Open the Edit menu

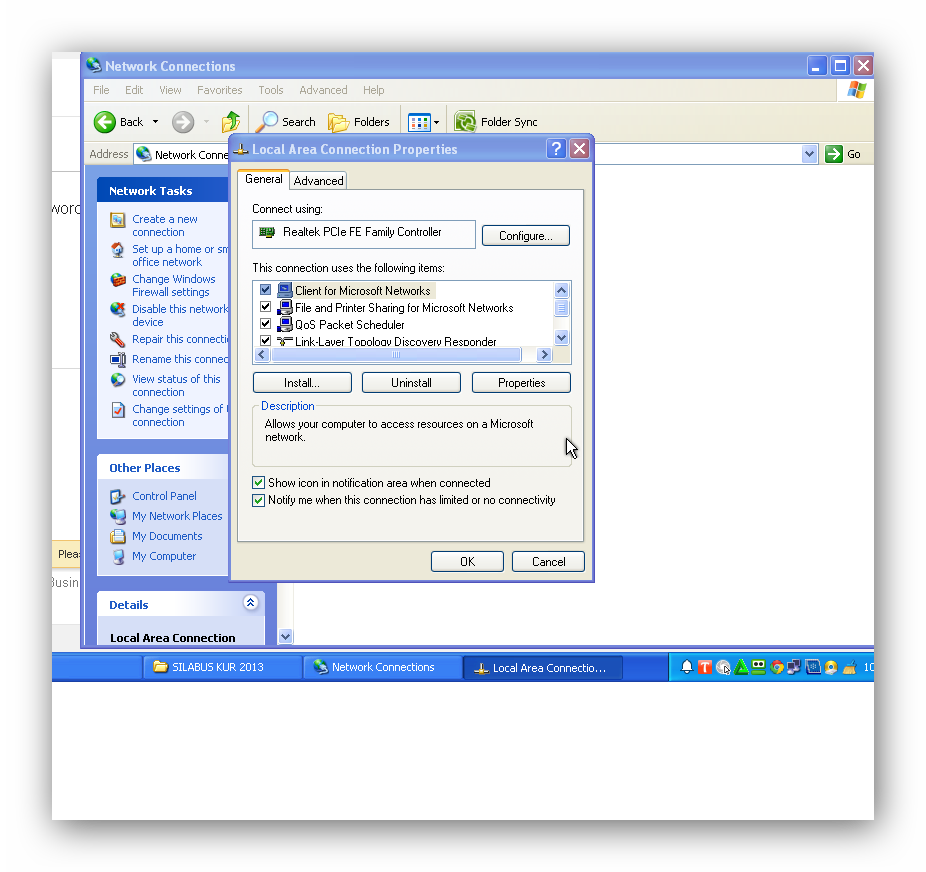pos(134,90)
